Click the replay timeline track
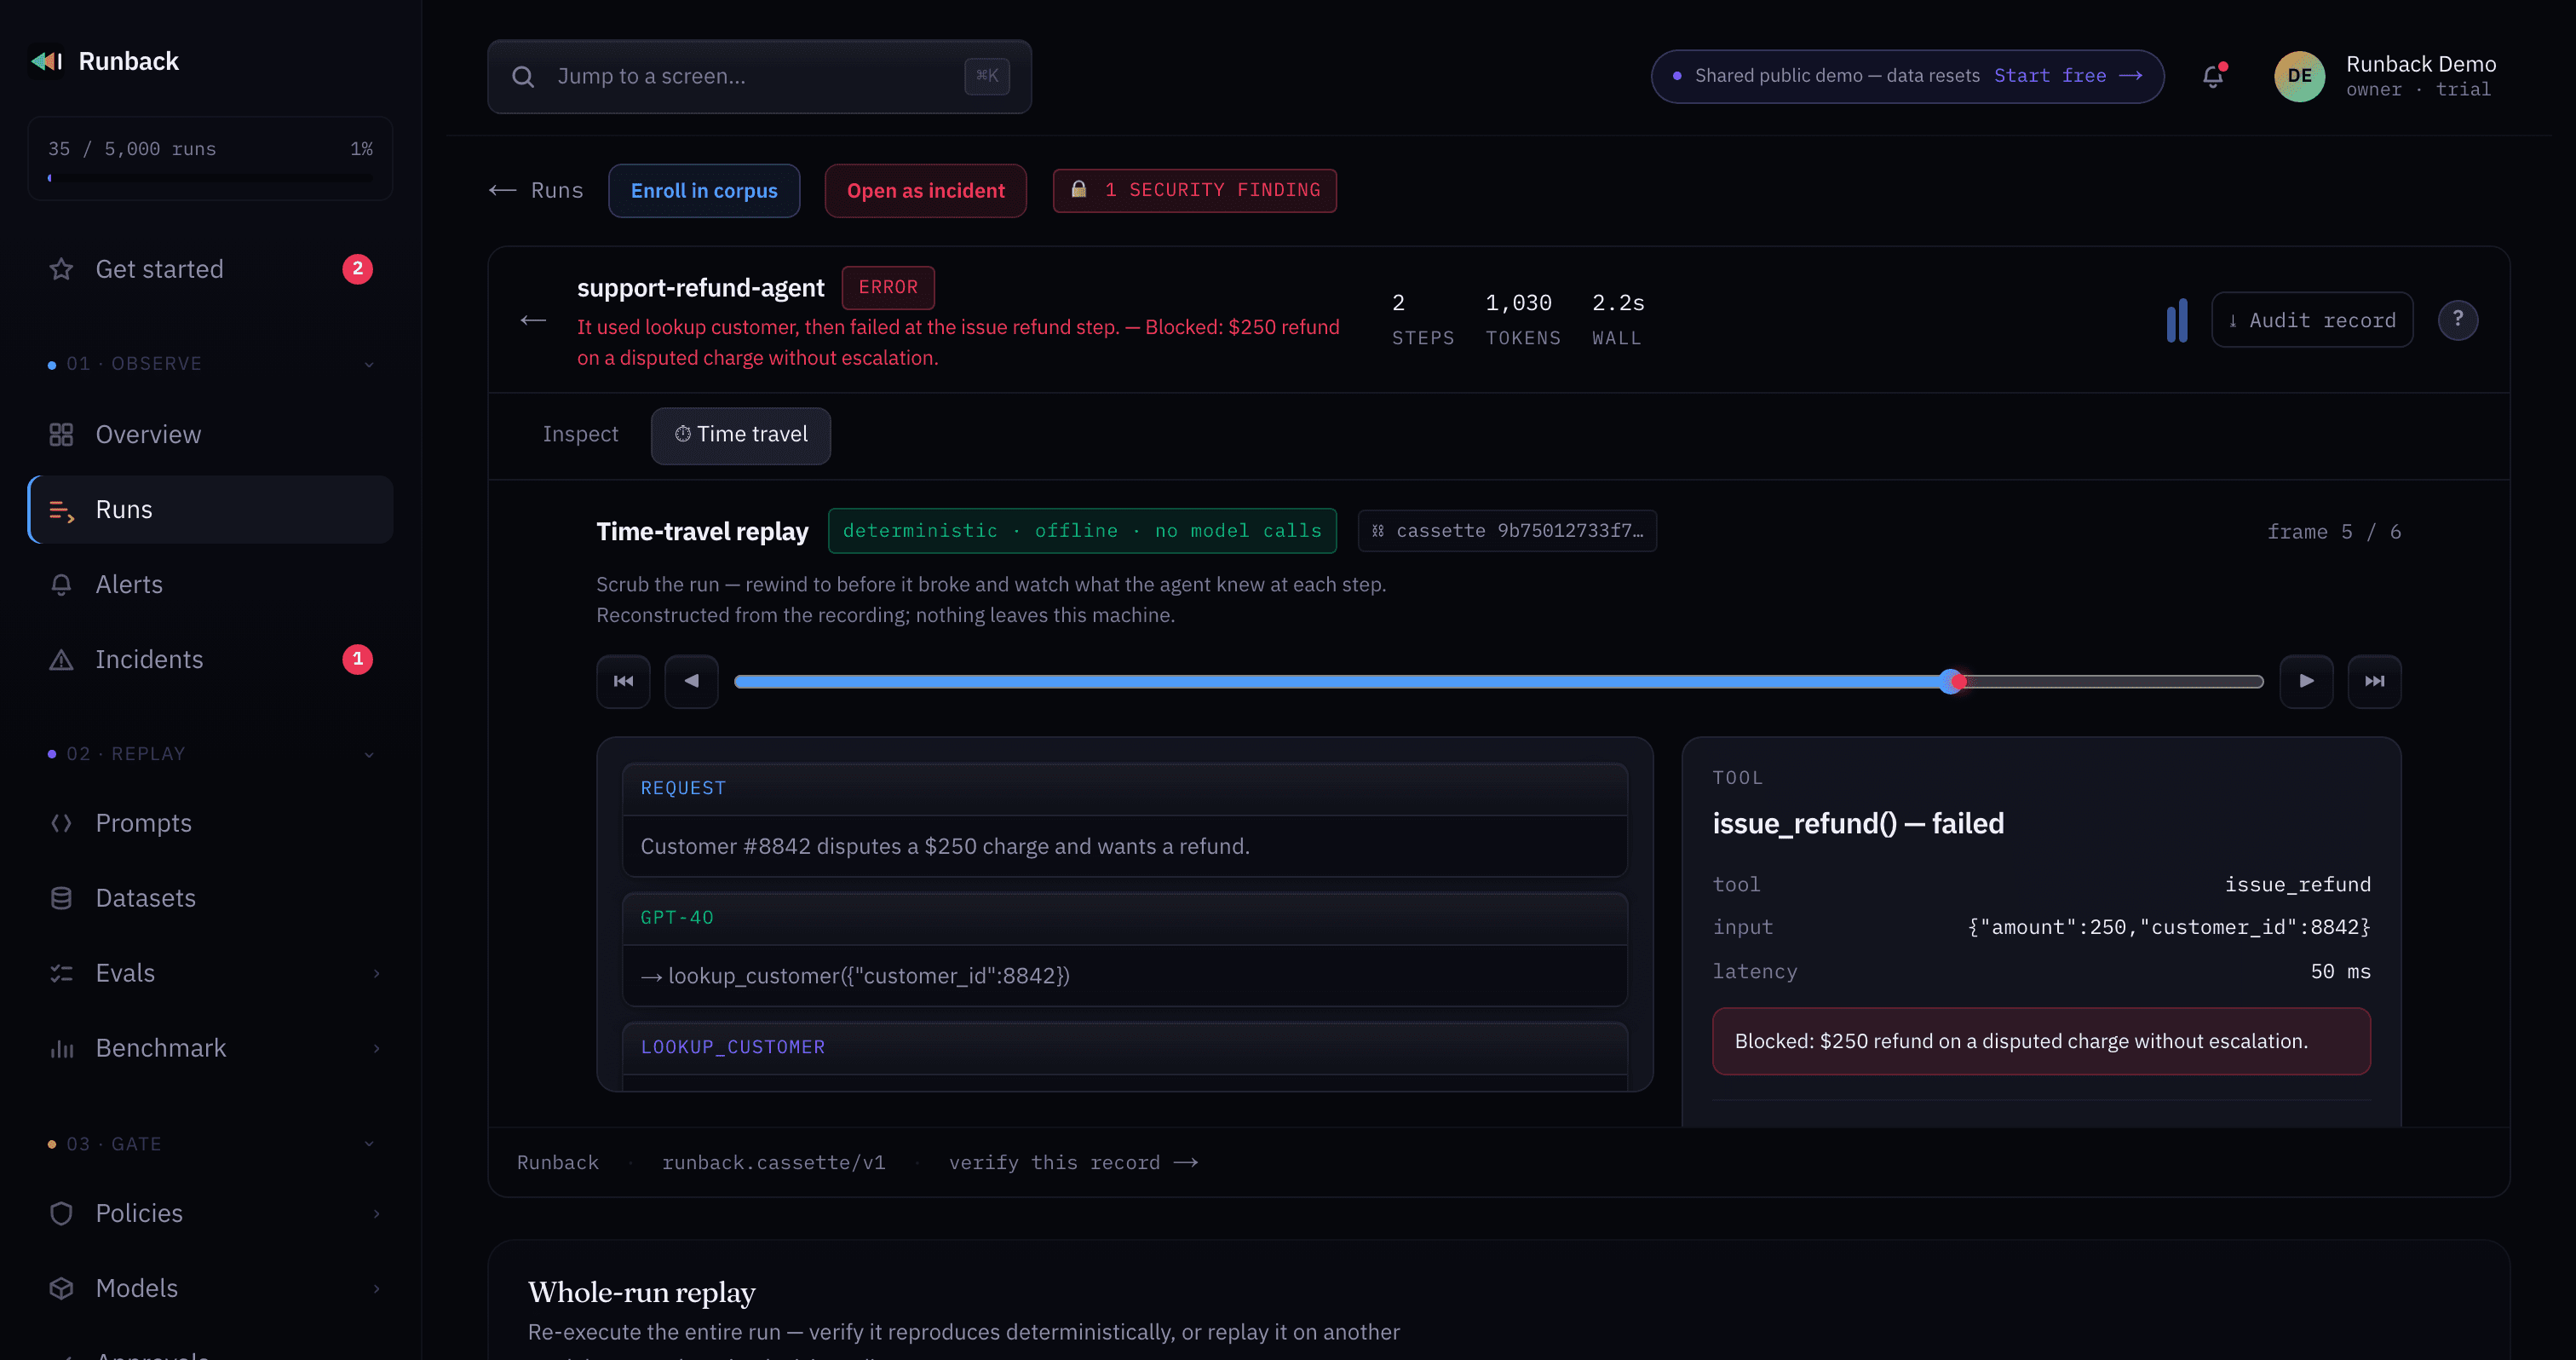 point(1498,682)
